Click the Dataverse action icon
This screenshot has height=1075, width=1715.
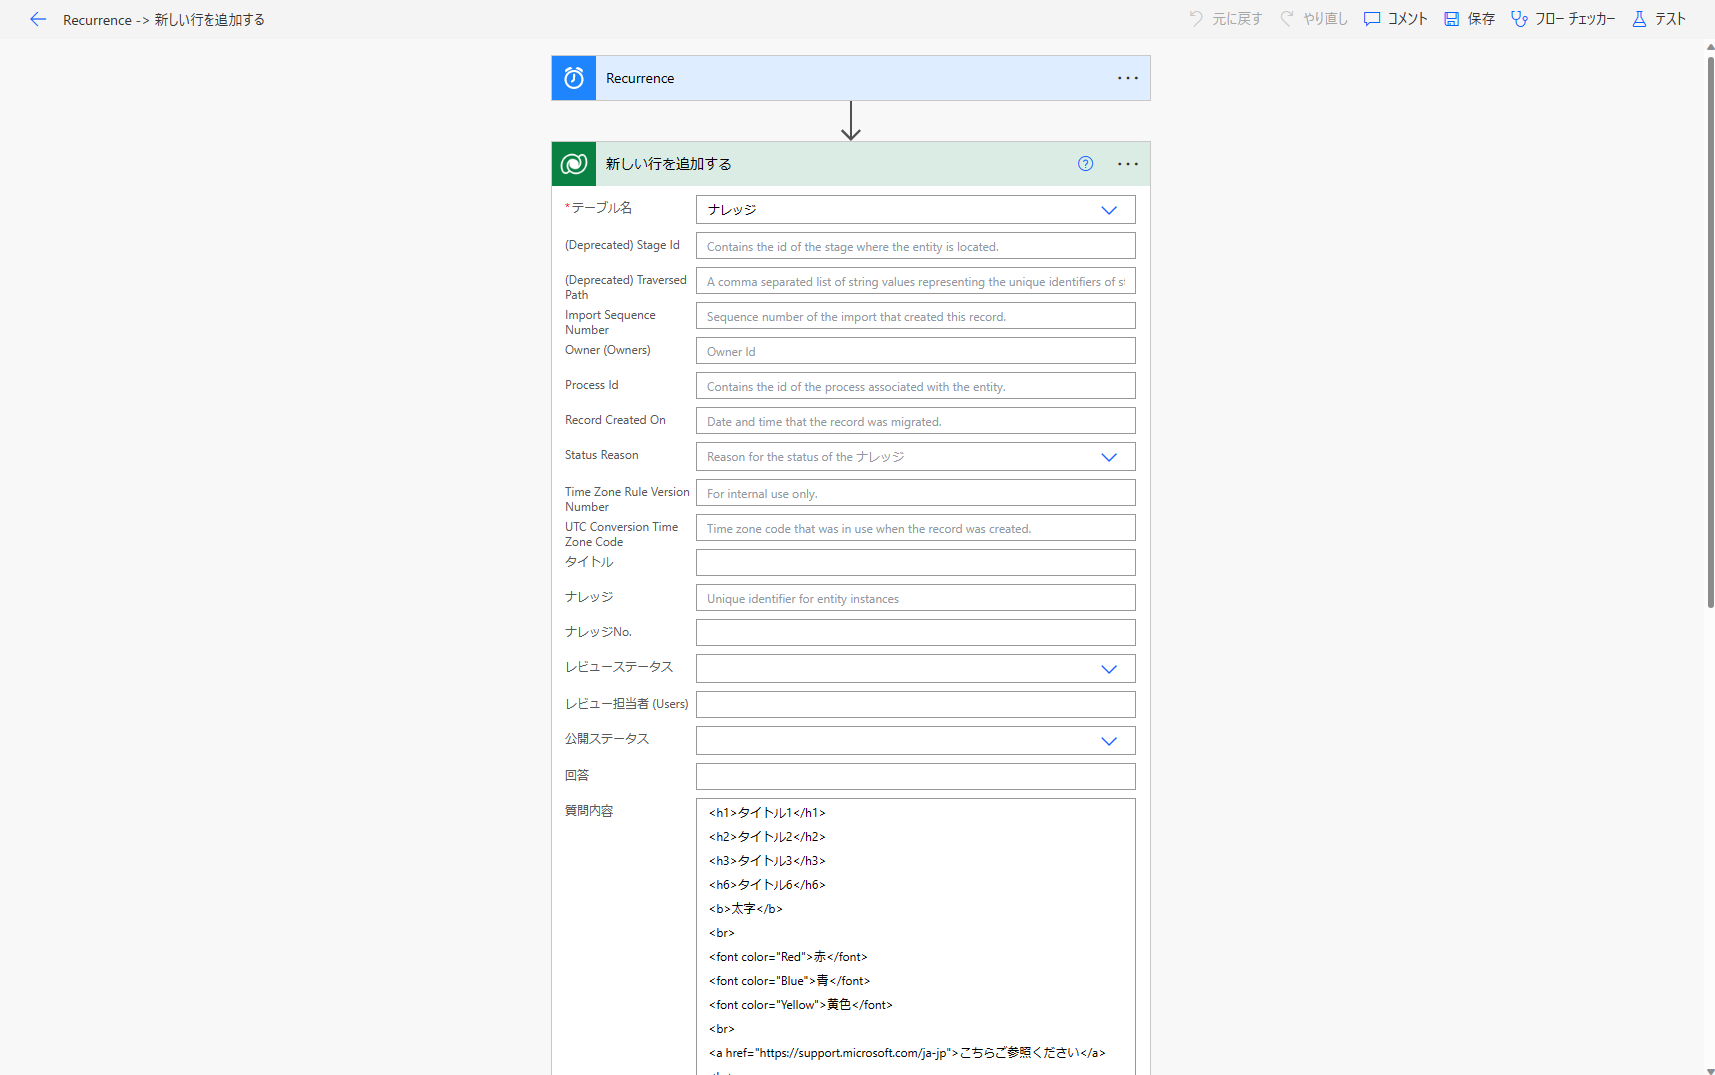[x=574, y=164]
